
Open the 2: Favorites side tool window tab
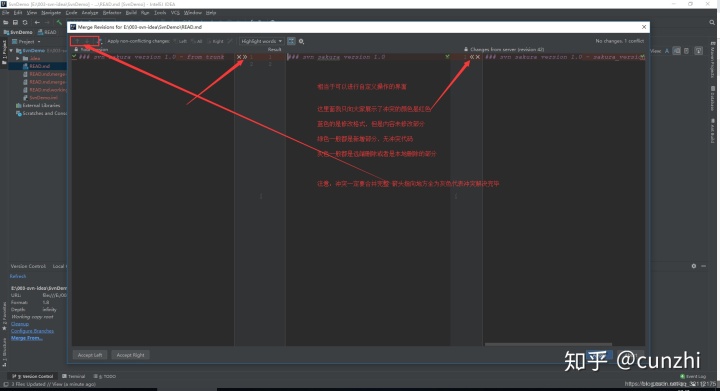(x=4, y=315)
